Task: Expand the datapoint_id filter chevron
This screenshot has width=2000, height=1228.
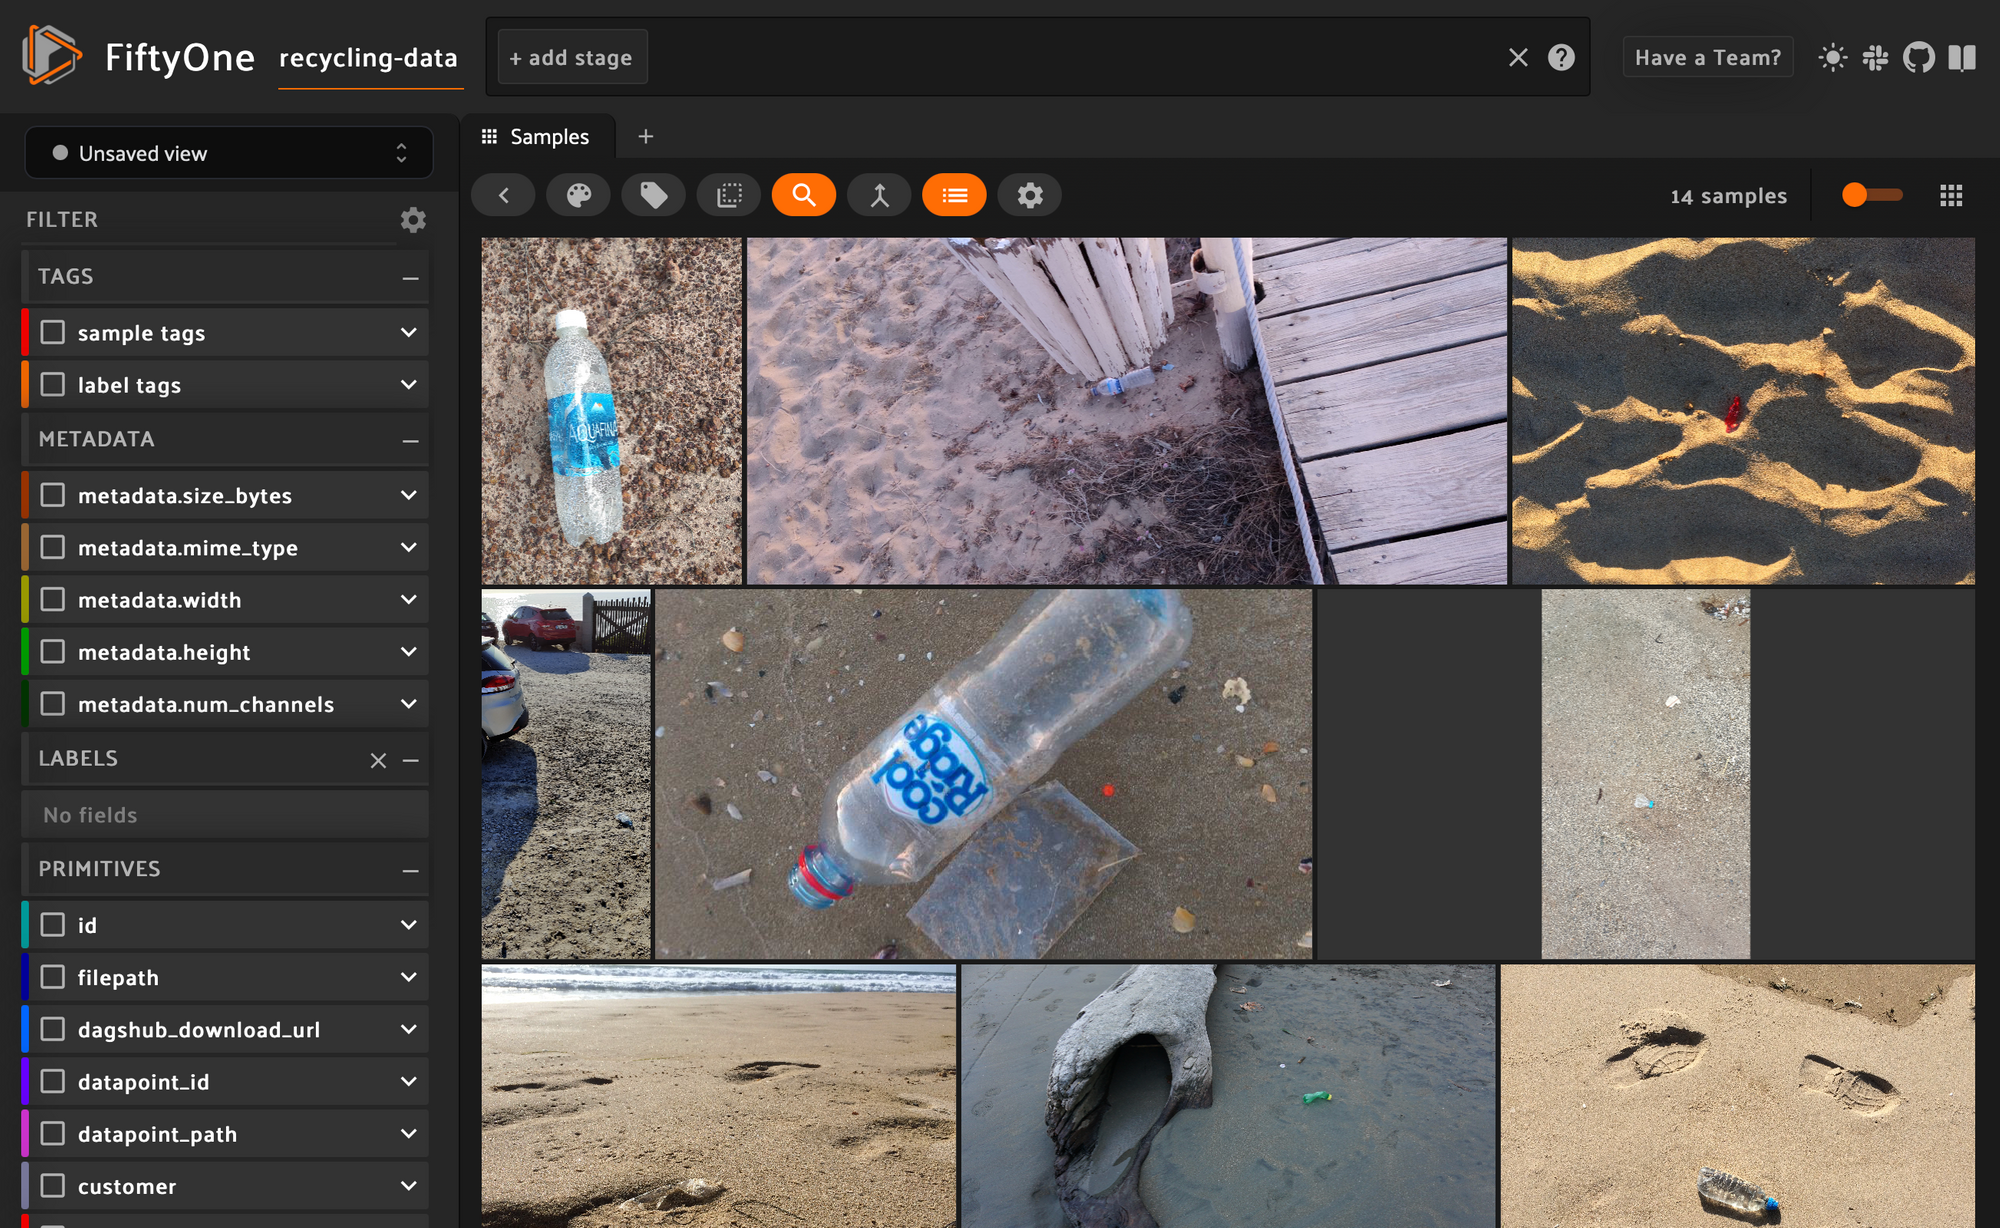Action: click(x=408, y=1081)
